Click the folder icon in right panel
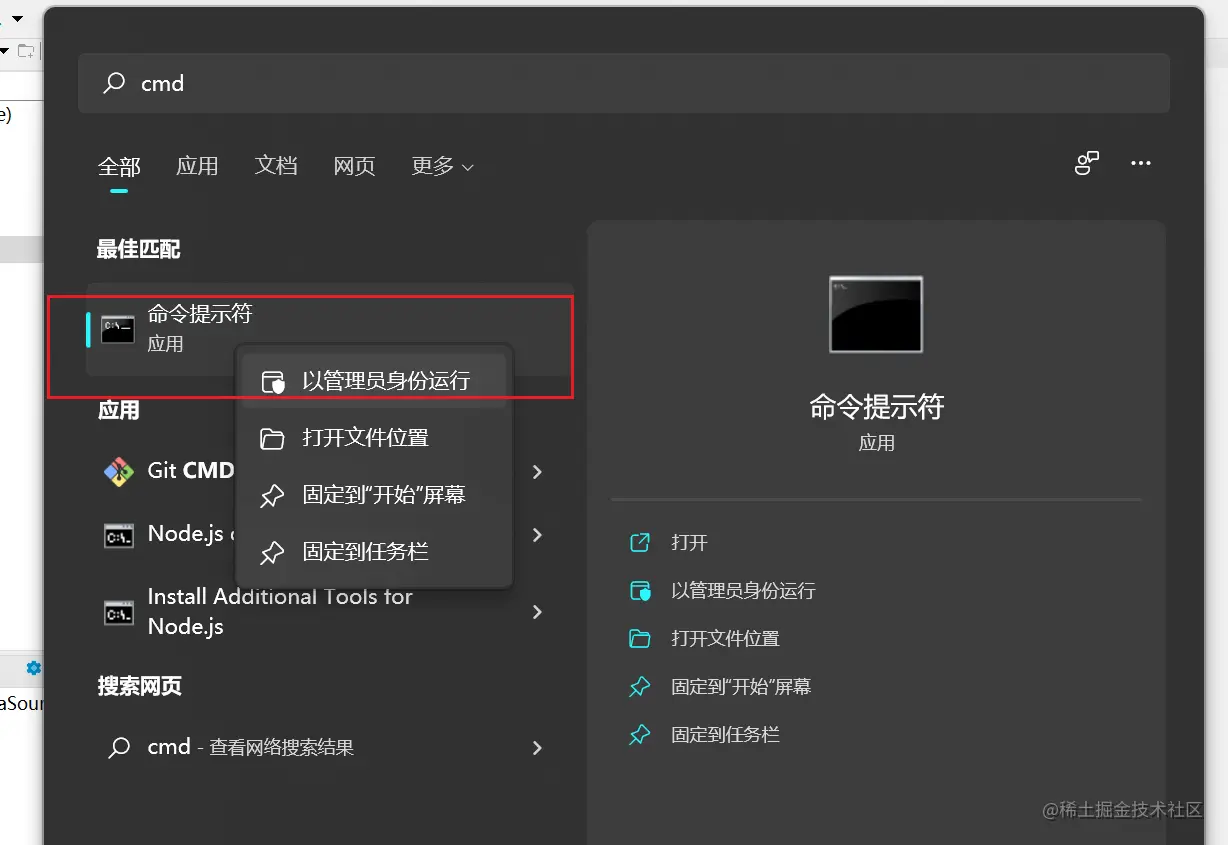 (x=640, y=638)
